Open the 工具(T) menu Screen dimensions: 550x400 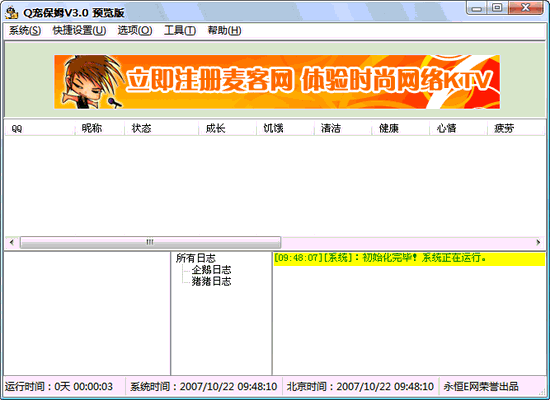(180, 31)
